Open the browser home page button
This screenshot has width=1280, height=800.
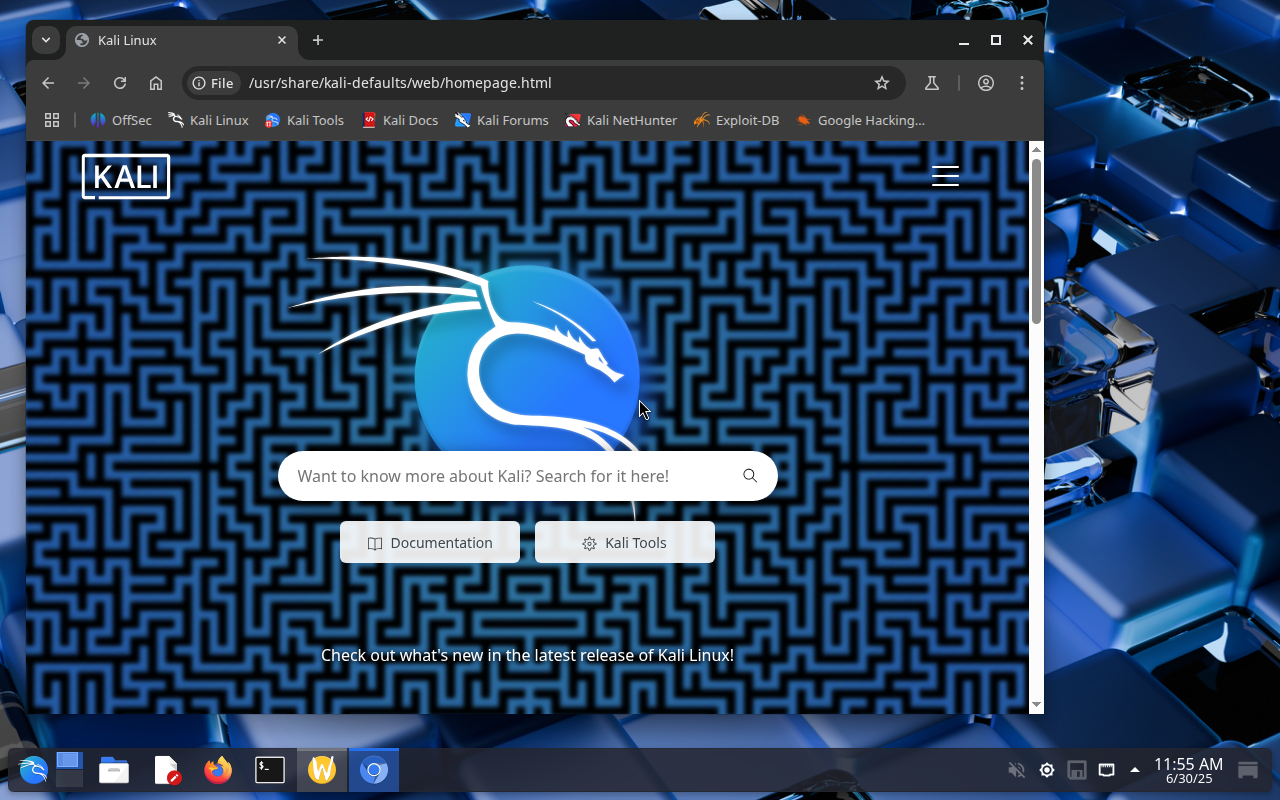pyautogui.click(x=156, y=83)
